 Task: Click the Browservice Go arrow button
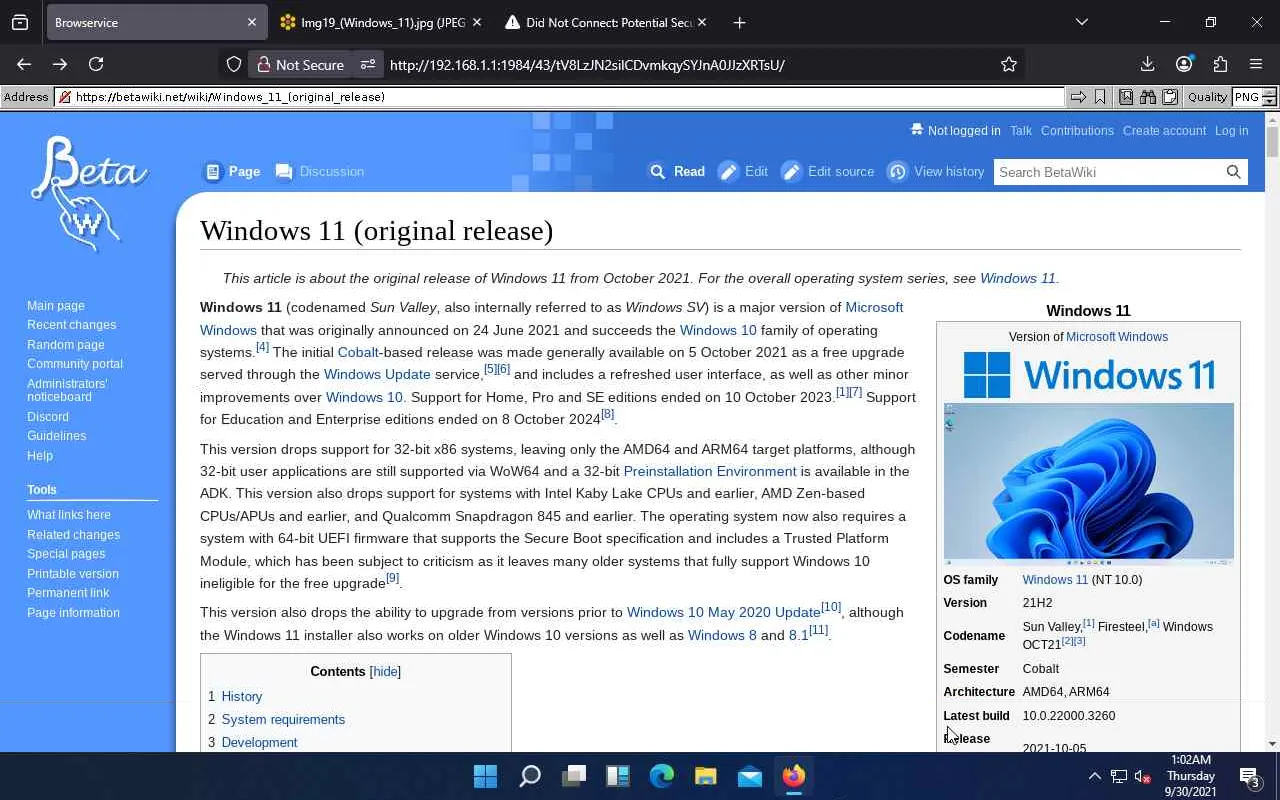point(1078,97)
